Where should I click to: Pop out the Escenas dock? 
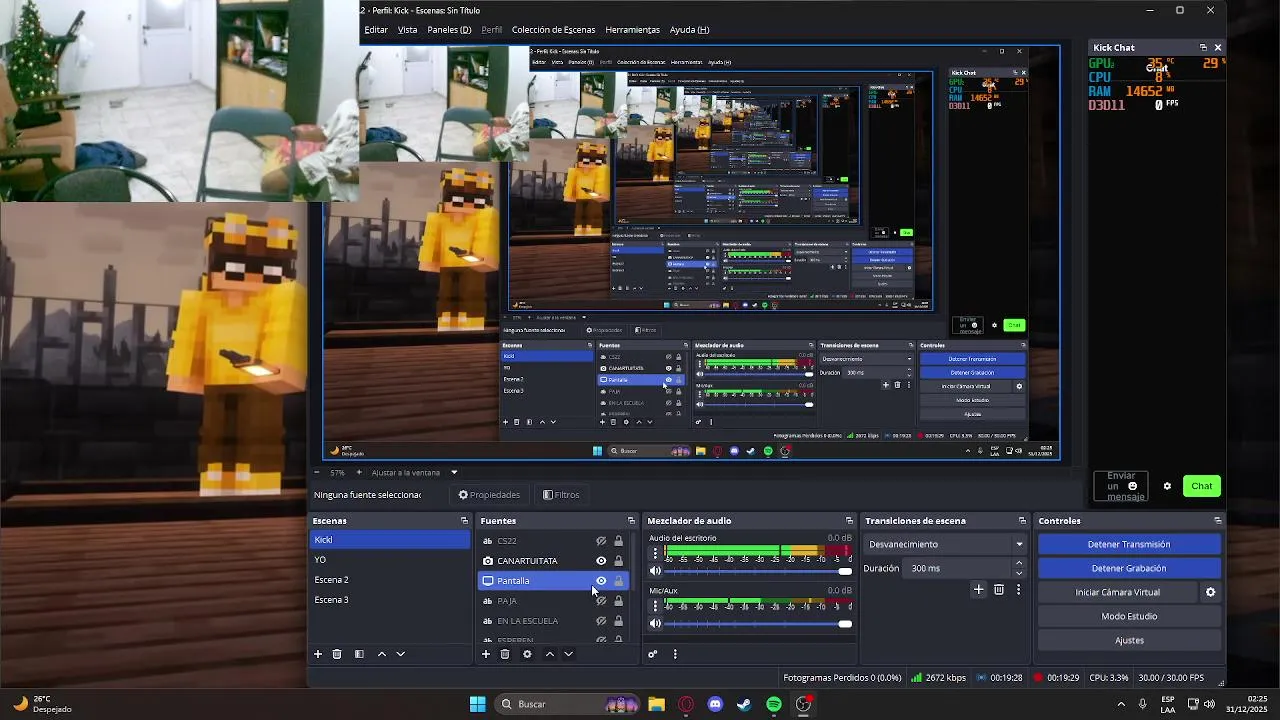464,521
